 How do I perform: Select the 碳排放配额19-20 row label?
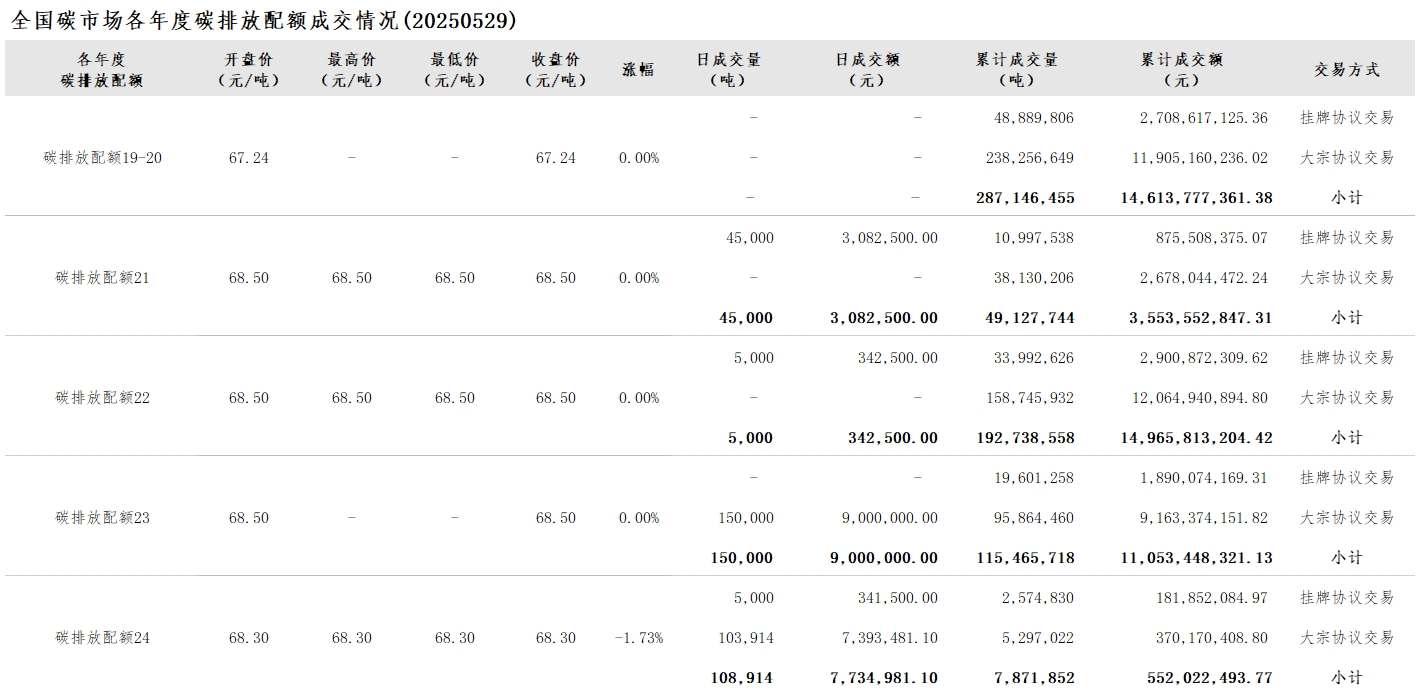click(102, 158)
